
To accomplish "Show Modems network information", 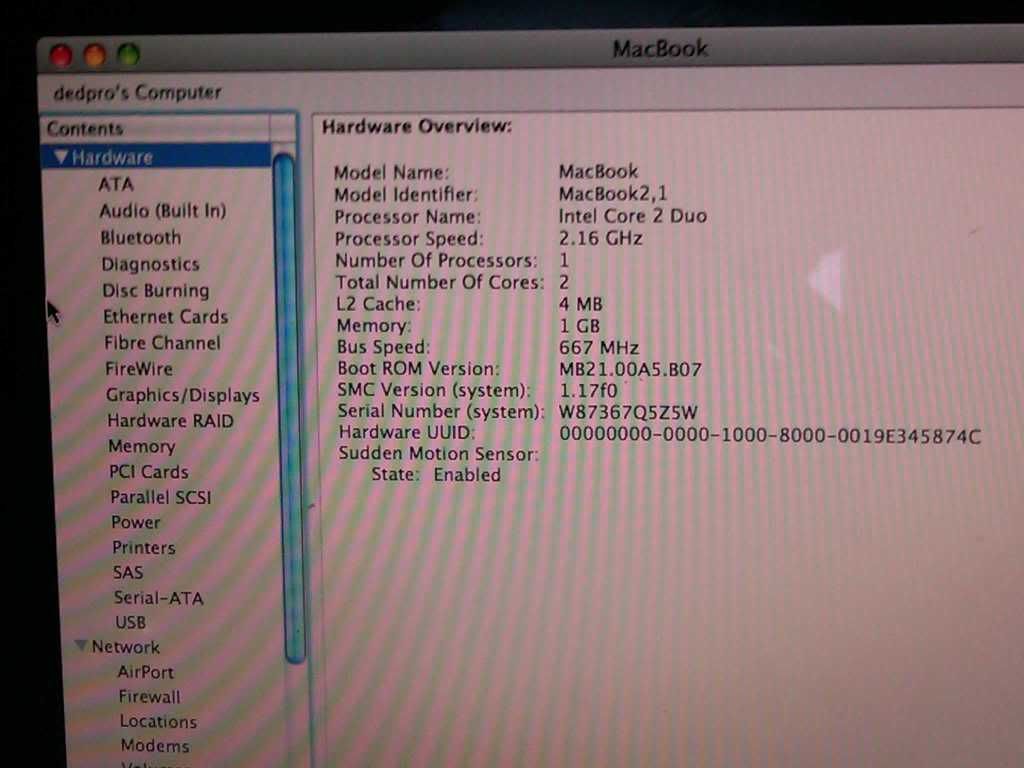I will click(x=155, y=746).
